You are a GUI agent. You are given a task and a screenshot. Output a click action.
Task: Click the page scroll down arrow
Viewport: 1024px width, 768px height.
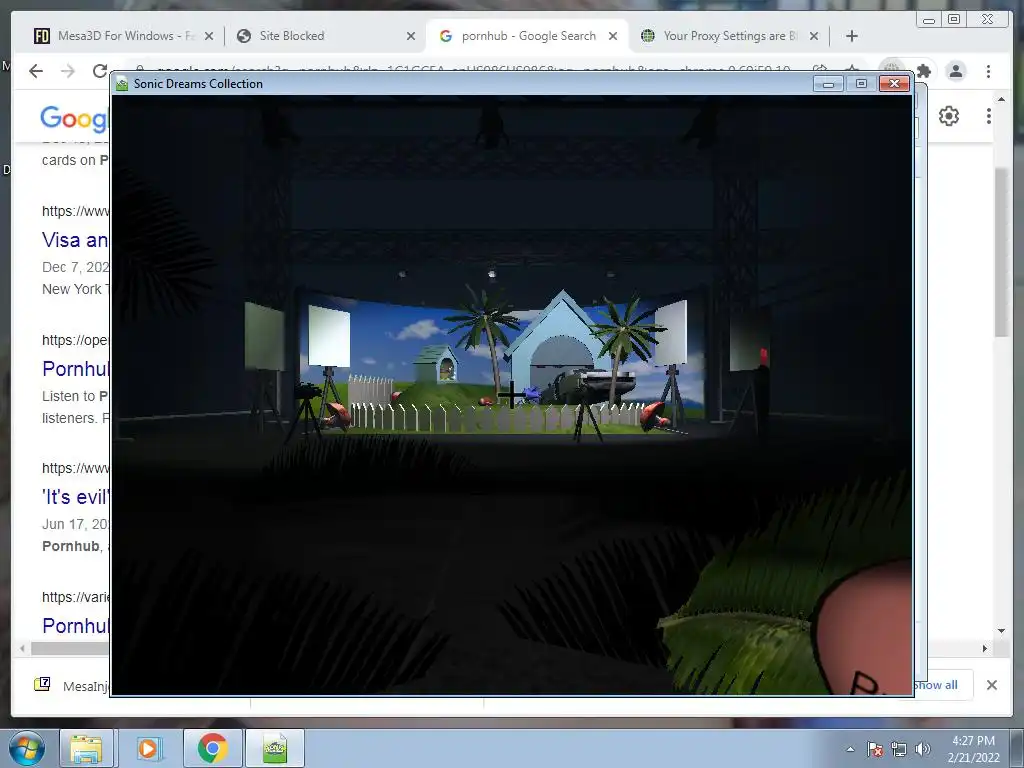(x=1001, y=631)
